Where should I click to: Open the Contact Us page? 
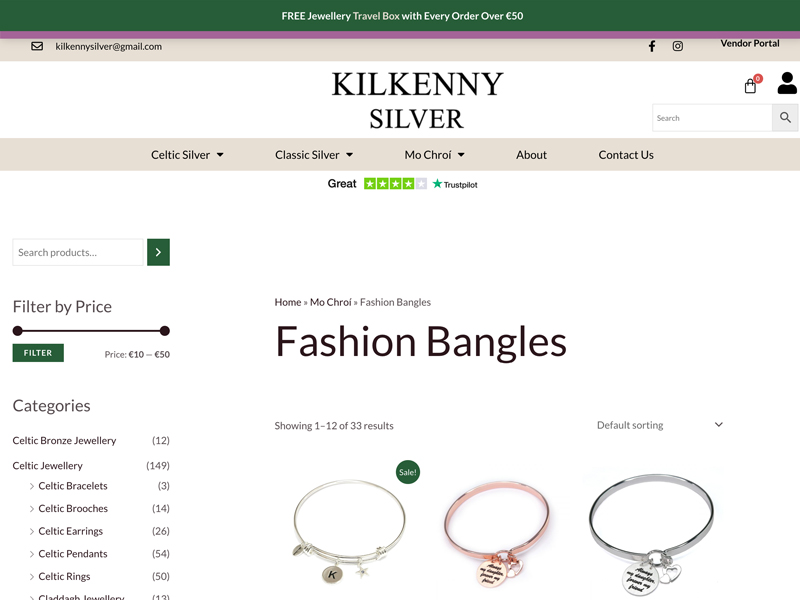coord(626,155)
